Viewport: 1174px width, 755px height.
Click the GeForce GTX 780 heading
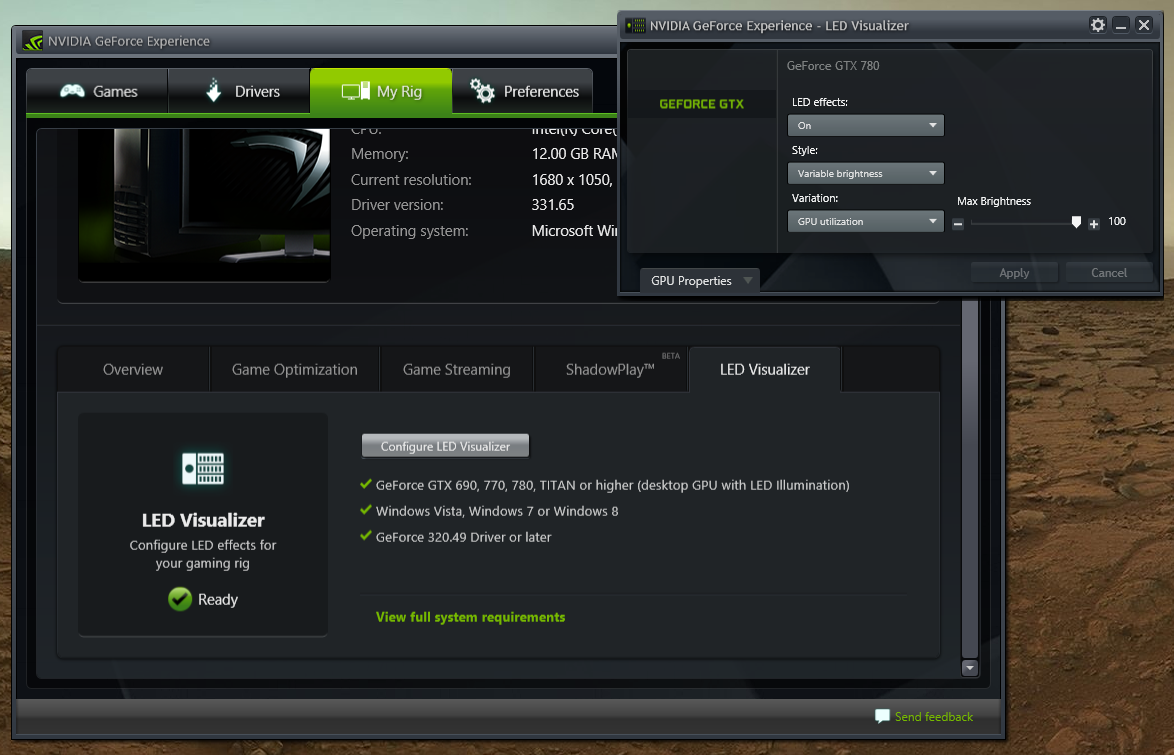pyautogui.click(x=833, y=66)
